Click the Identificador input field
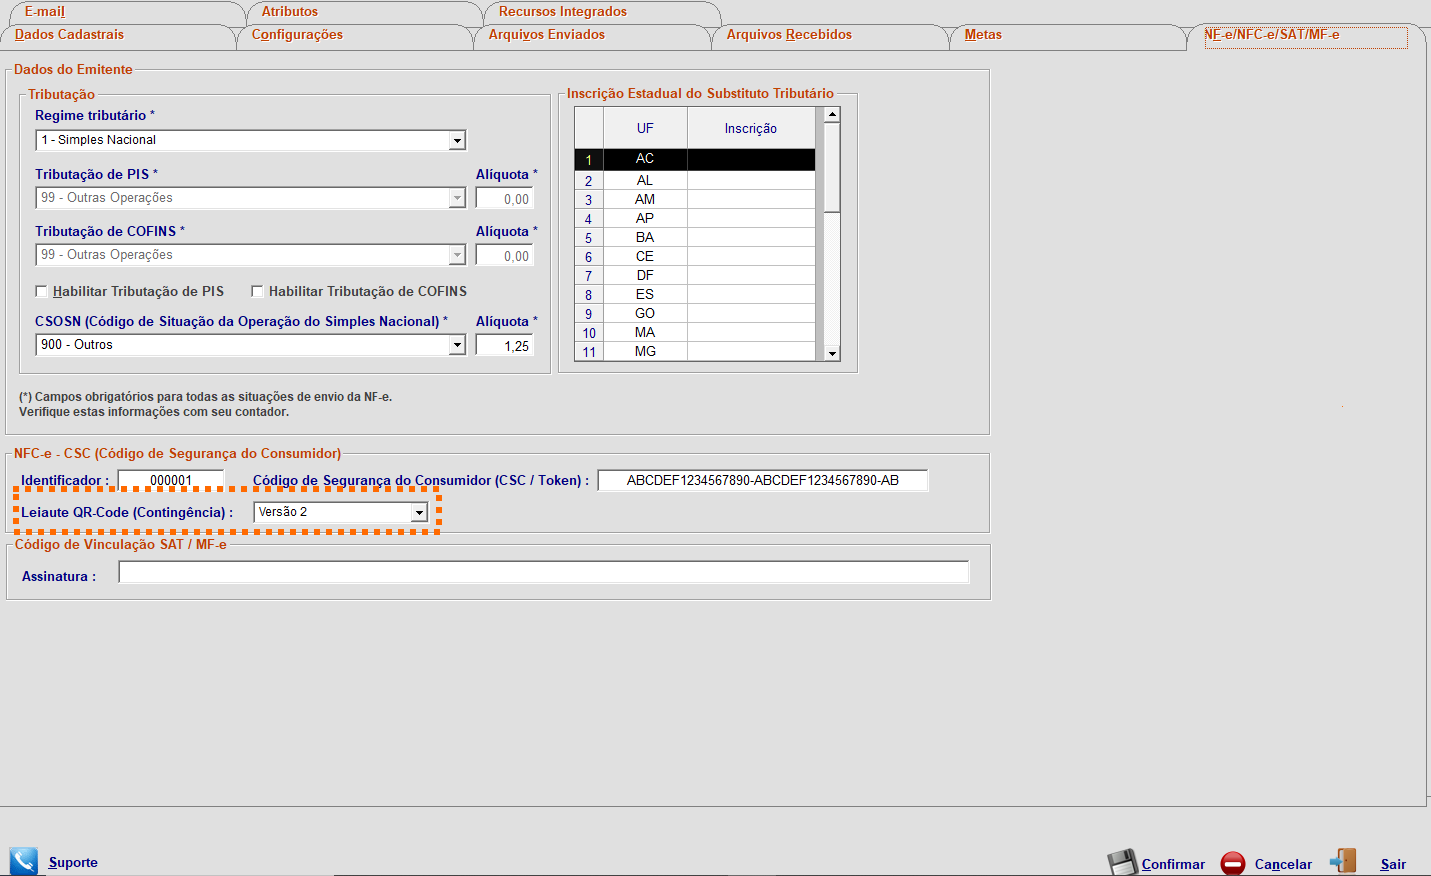The width and height of the screenshot is (1431, 876). tap(171, 481)
